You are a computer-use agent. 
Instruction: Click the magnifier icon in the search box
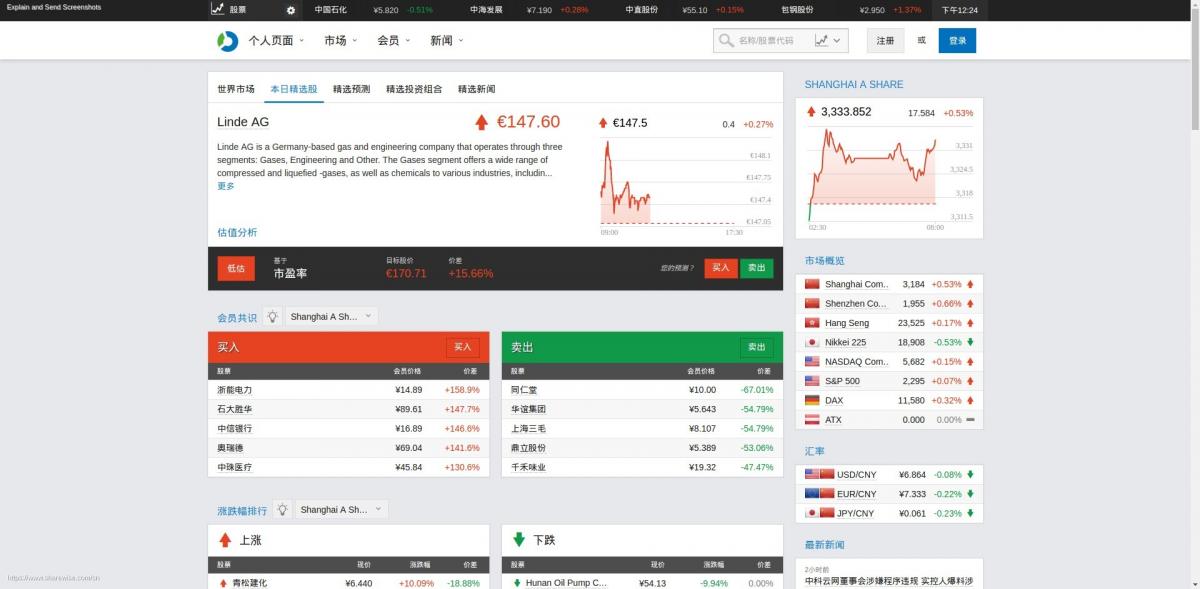726,41
